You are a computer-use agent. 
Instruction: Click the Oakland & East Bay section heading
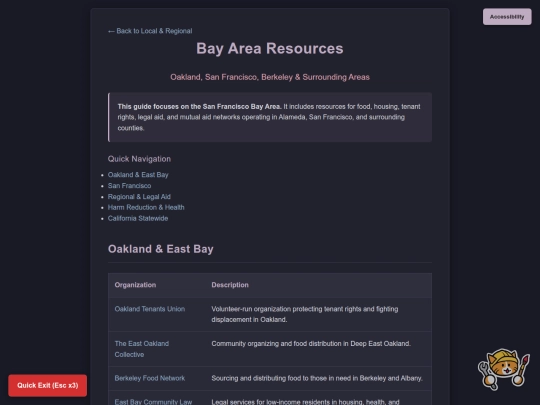pyautogui.click(x=160, y=249)
